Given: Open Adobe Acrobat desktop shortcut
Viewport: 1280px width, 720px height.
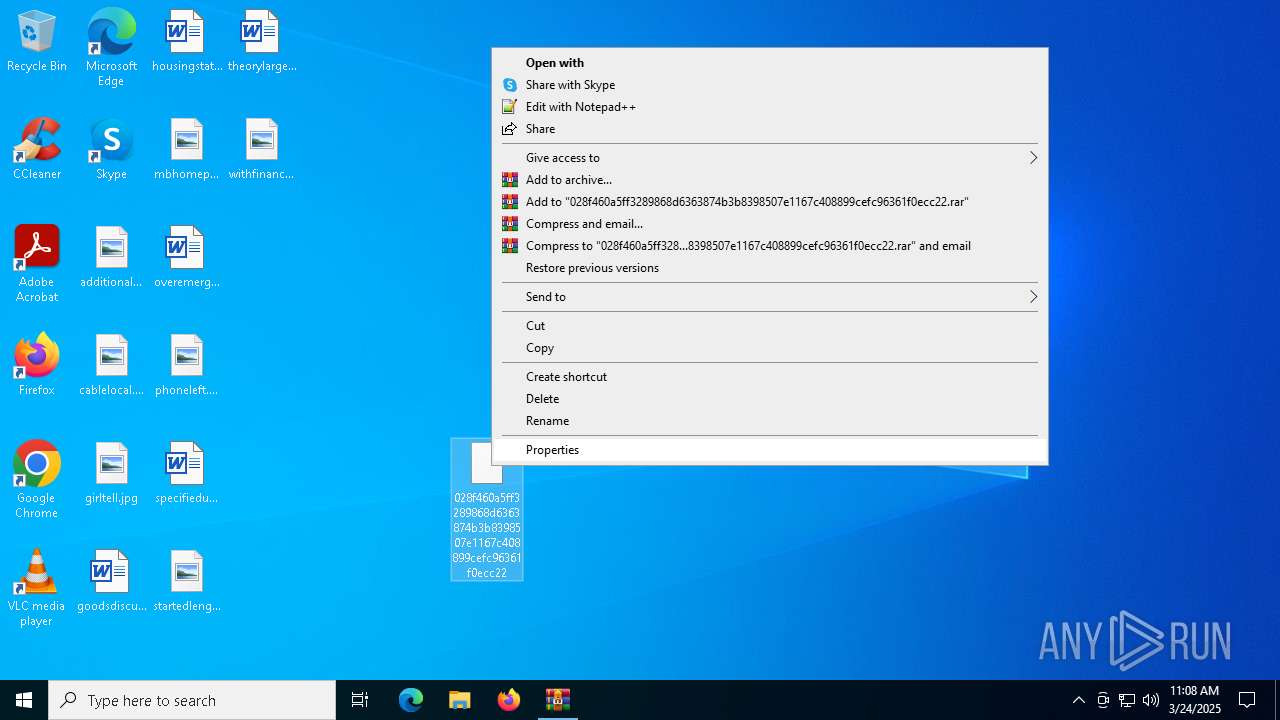Looking at the screenshot, I should coord(37,264).
